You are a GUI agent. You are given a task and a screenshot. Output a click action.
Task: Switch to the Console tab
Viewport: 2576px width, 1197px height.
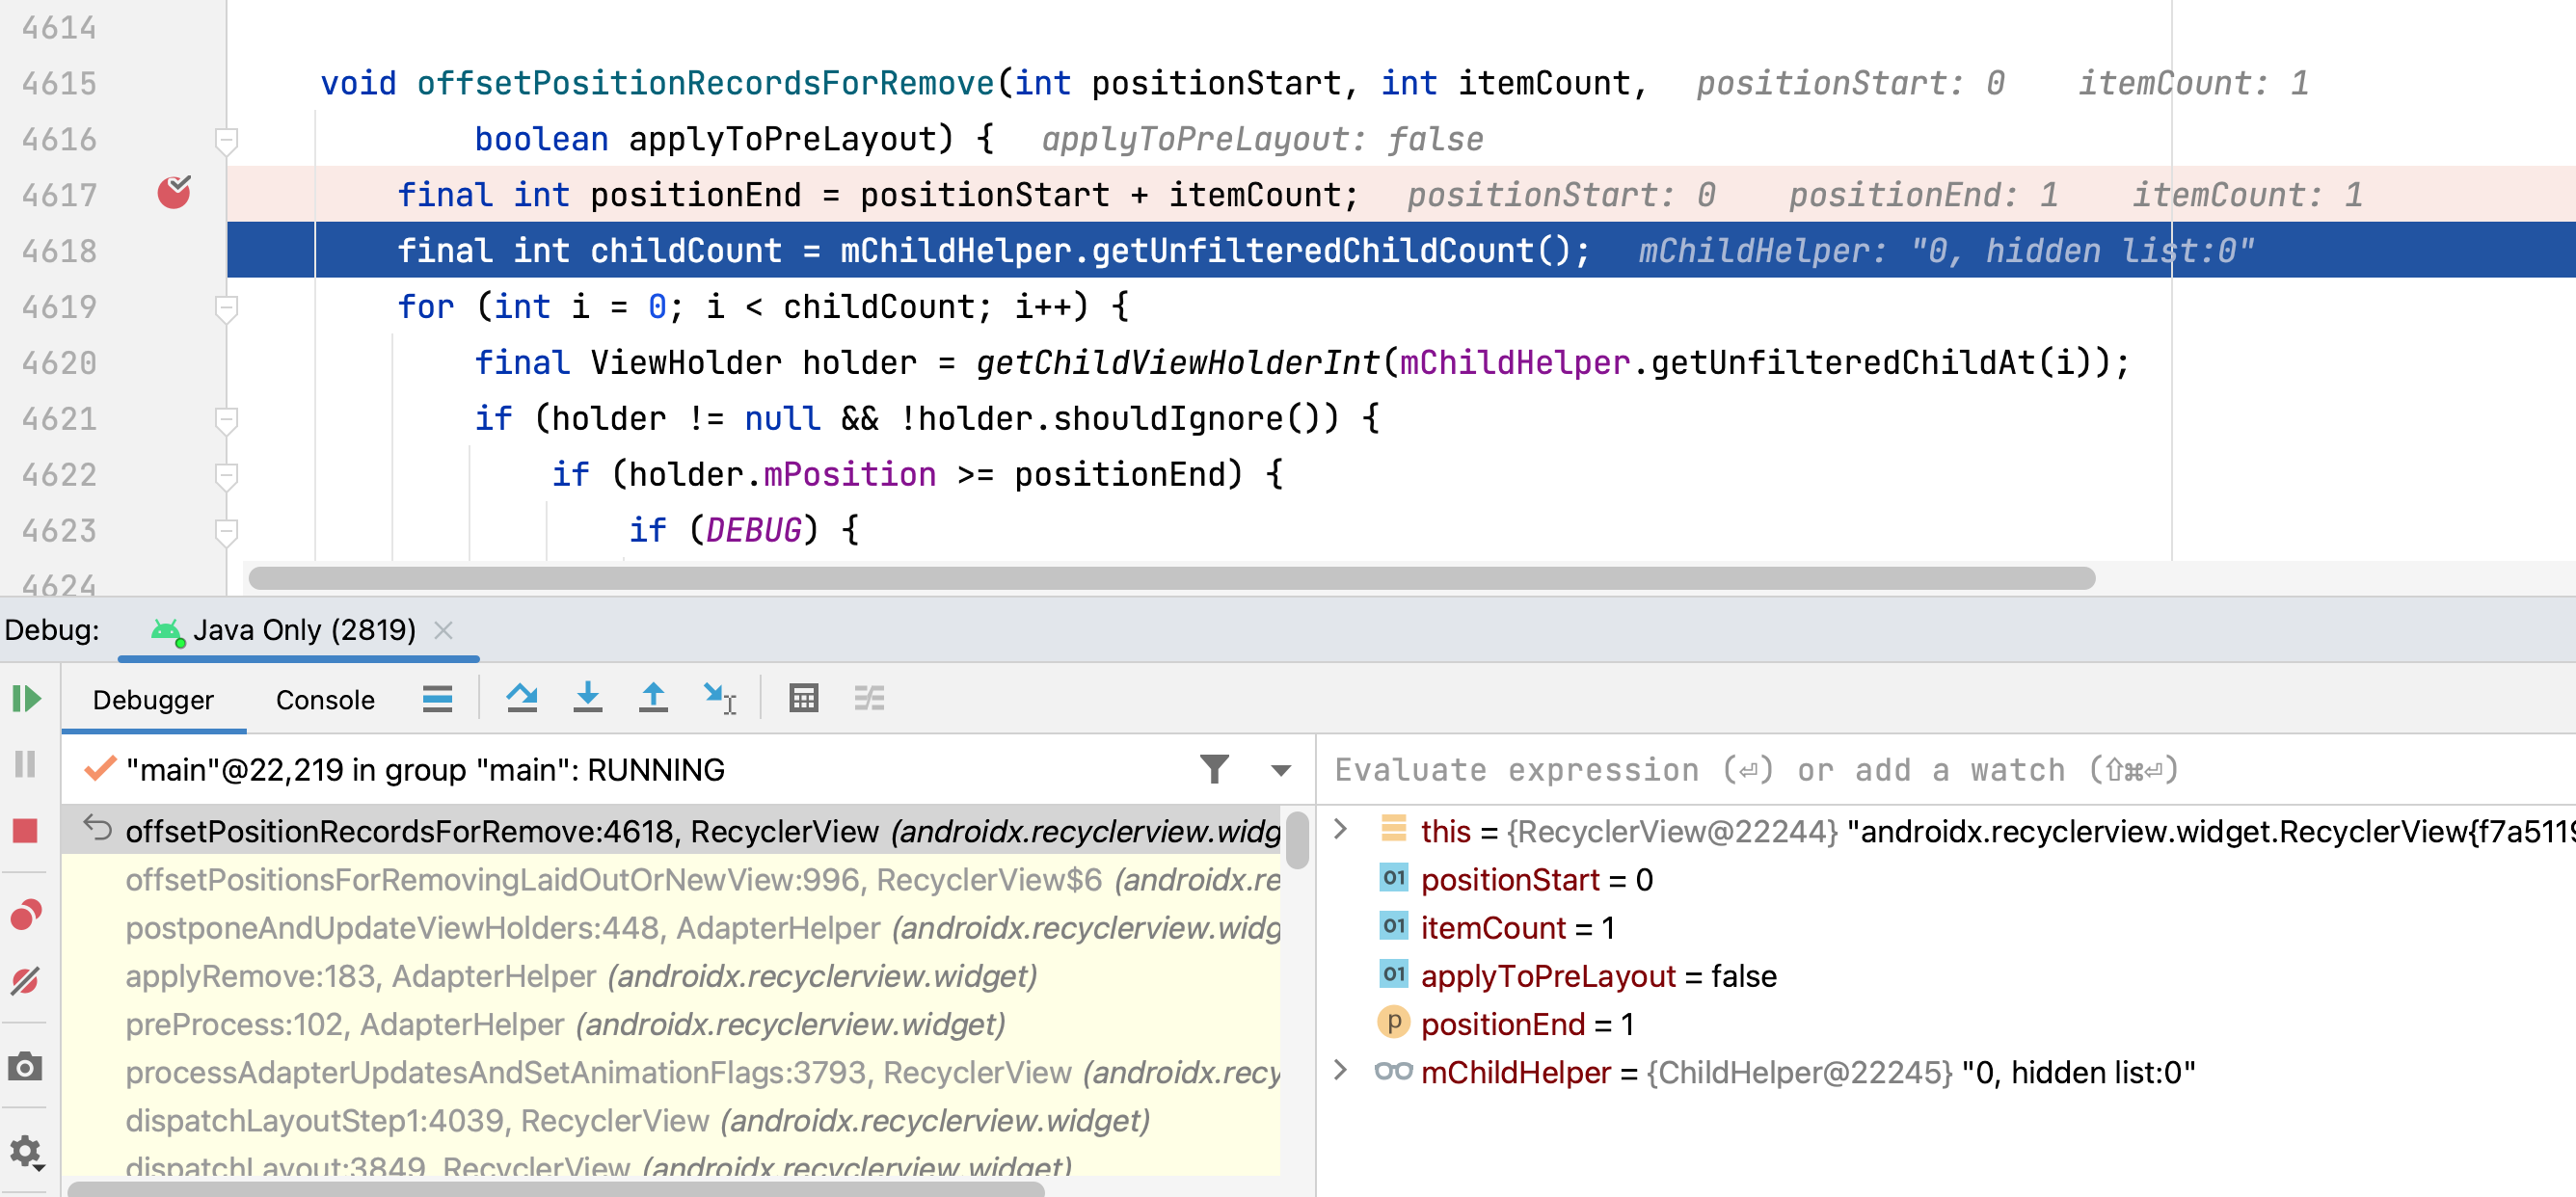click(325, 699)
